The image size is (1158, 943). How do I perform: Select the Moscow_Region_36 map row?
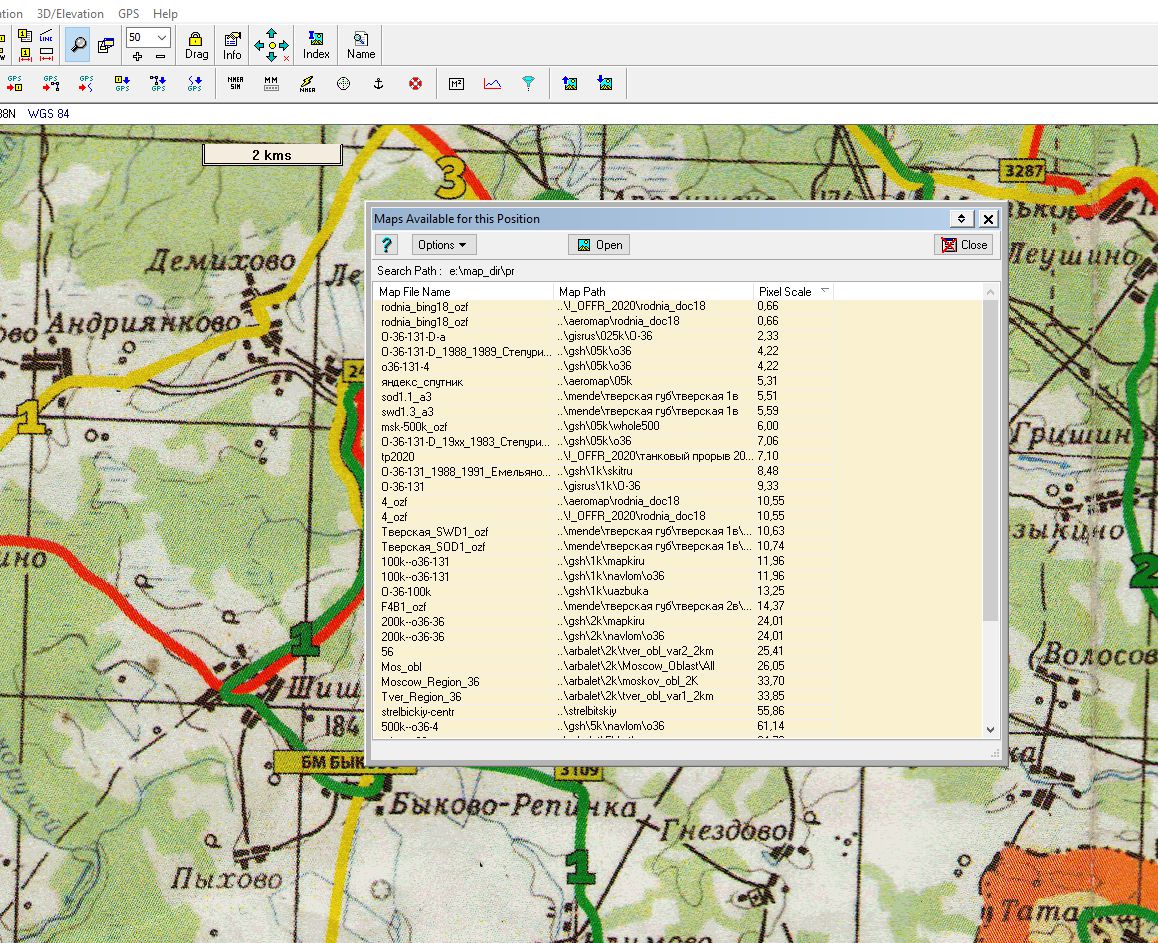pyautogui.click(x=429, y=682)
